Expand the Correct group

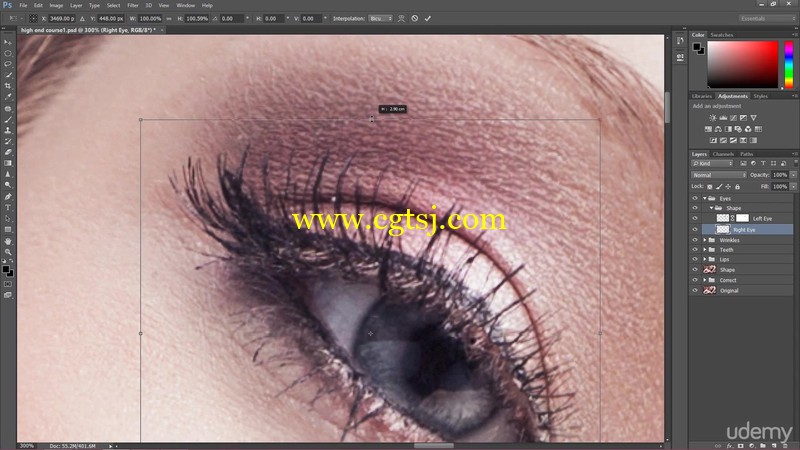tap(705, 280)
